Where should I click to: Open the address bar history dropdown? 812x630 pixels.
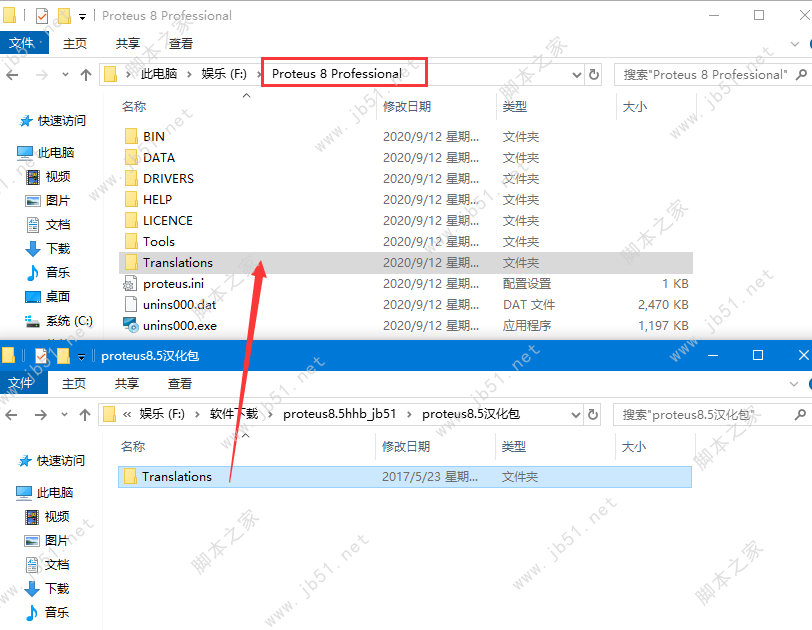[x=576, y=74]
